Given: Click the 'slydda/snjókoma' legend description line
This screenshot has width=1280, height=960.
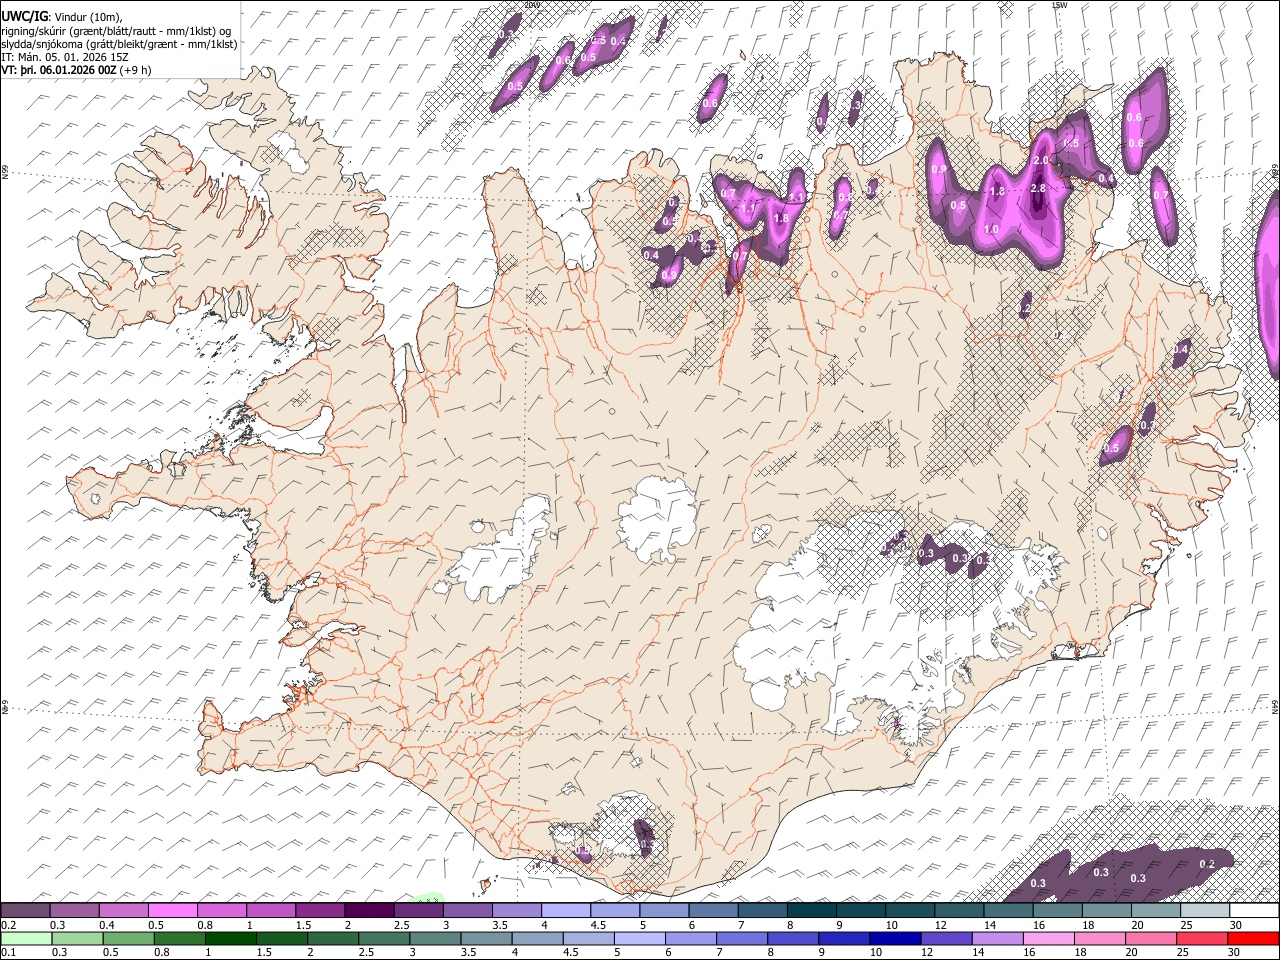Looking at the screenshot, I should 120,44.
